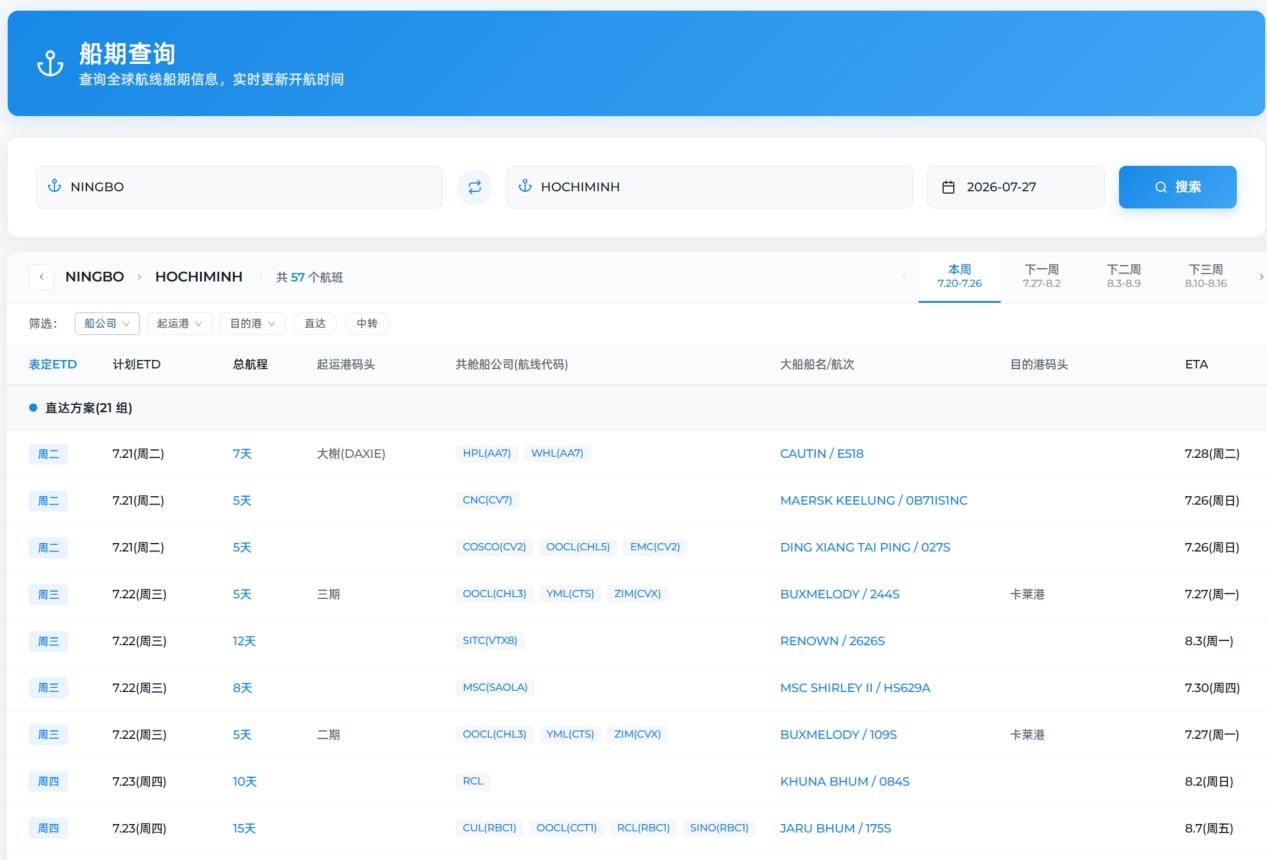The height and width of the screenshot is (860, 1267).
Task: Toggle the 直达 filter chip
Action: click(x=315, y=324)
